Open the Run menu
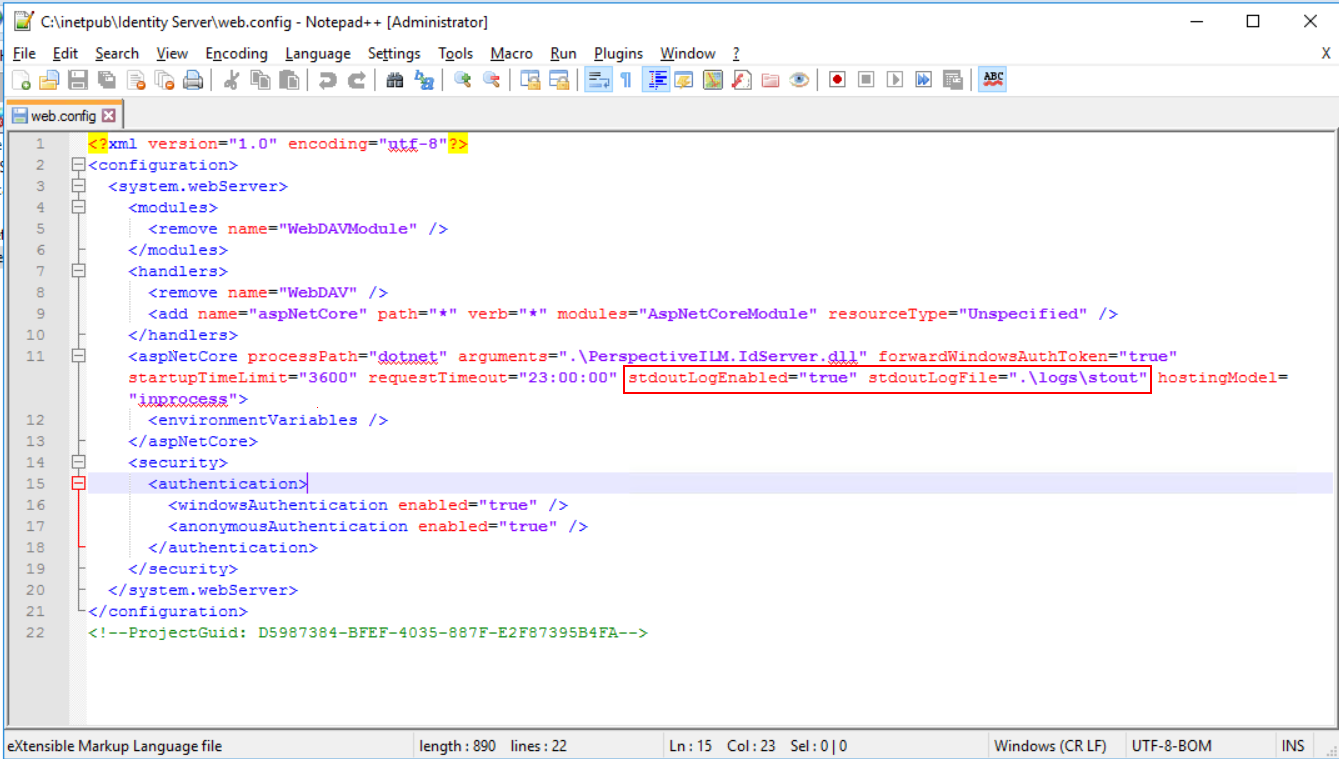Image resolution: width=1339 pixels, height=759 pixels. coord(564,53)
